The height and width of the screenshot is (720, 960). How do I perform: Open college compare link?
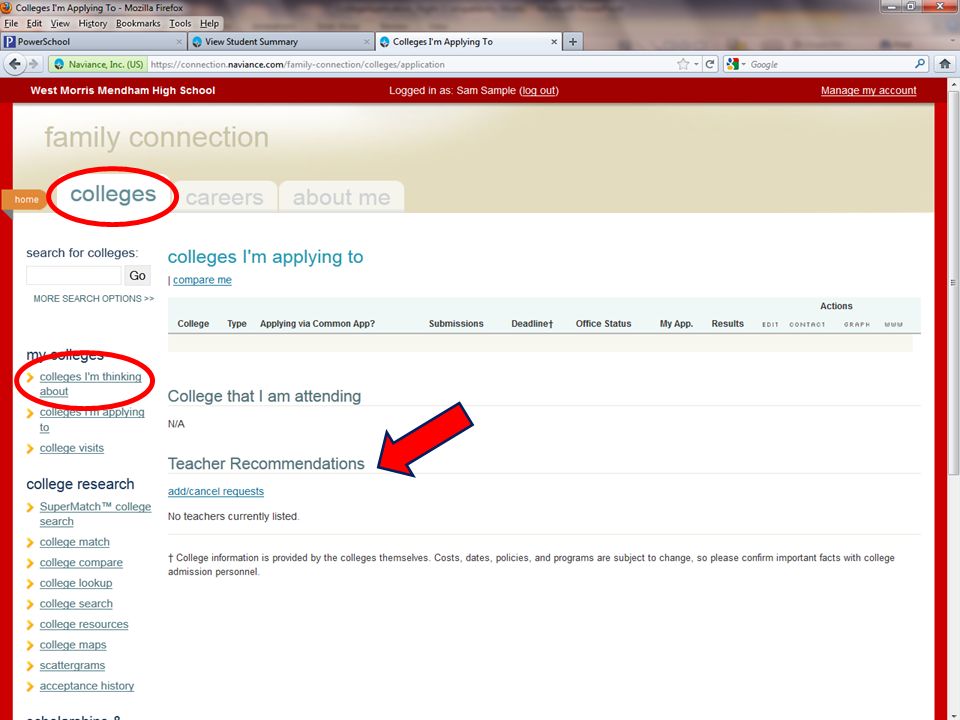point(81,563)
